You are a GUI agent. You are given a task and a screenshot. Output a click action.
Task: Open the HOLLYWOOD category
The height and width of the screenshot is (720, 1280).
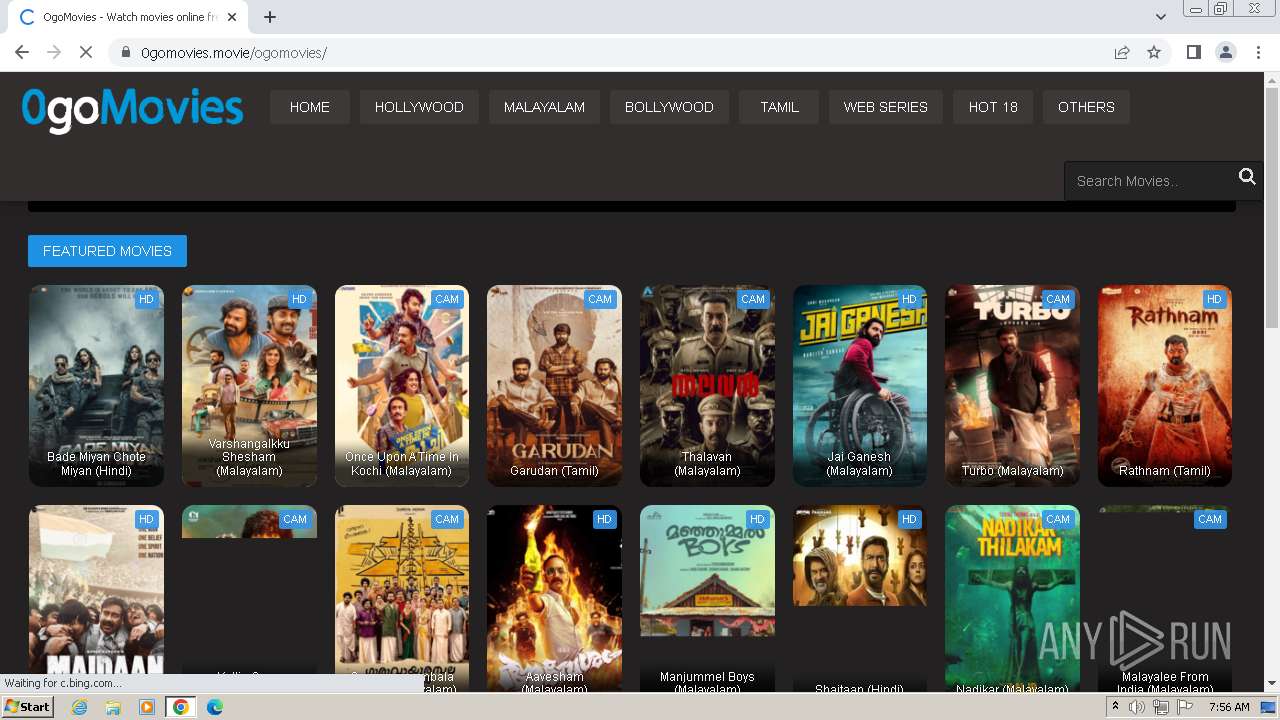pos(419,107)
